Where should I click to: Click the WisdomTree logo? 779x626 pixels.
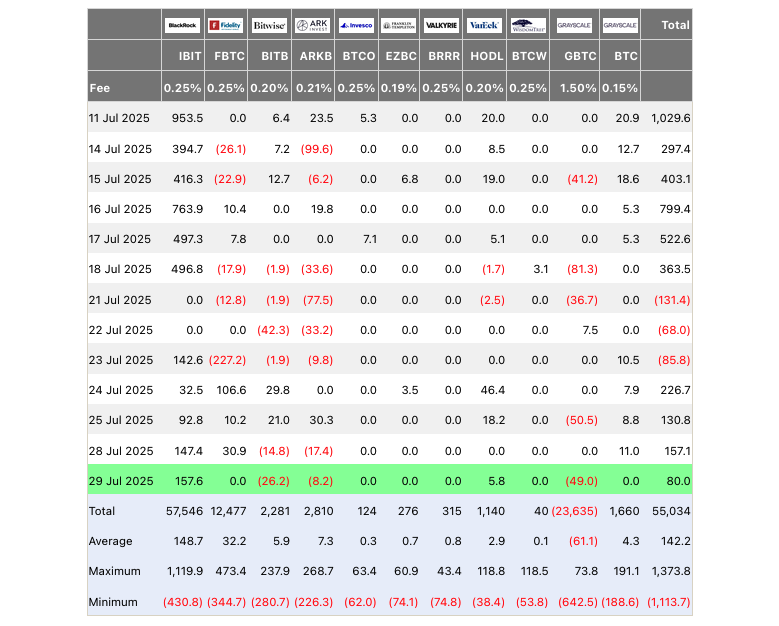point(528,25)
